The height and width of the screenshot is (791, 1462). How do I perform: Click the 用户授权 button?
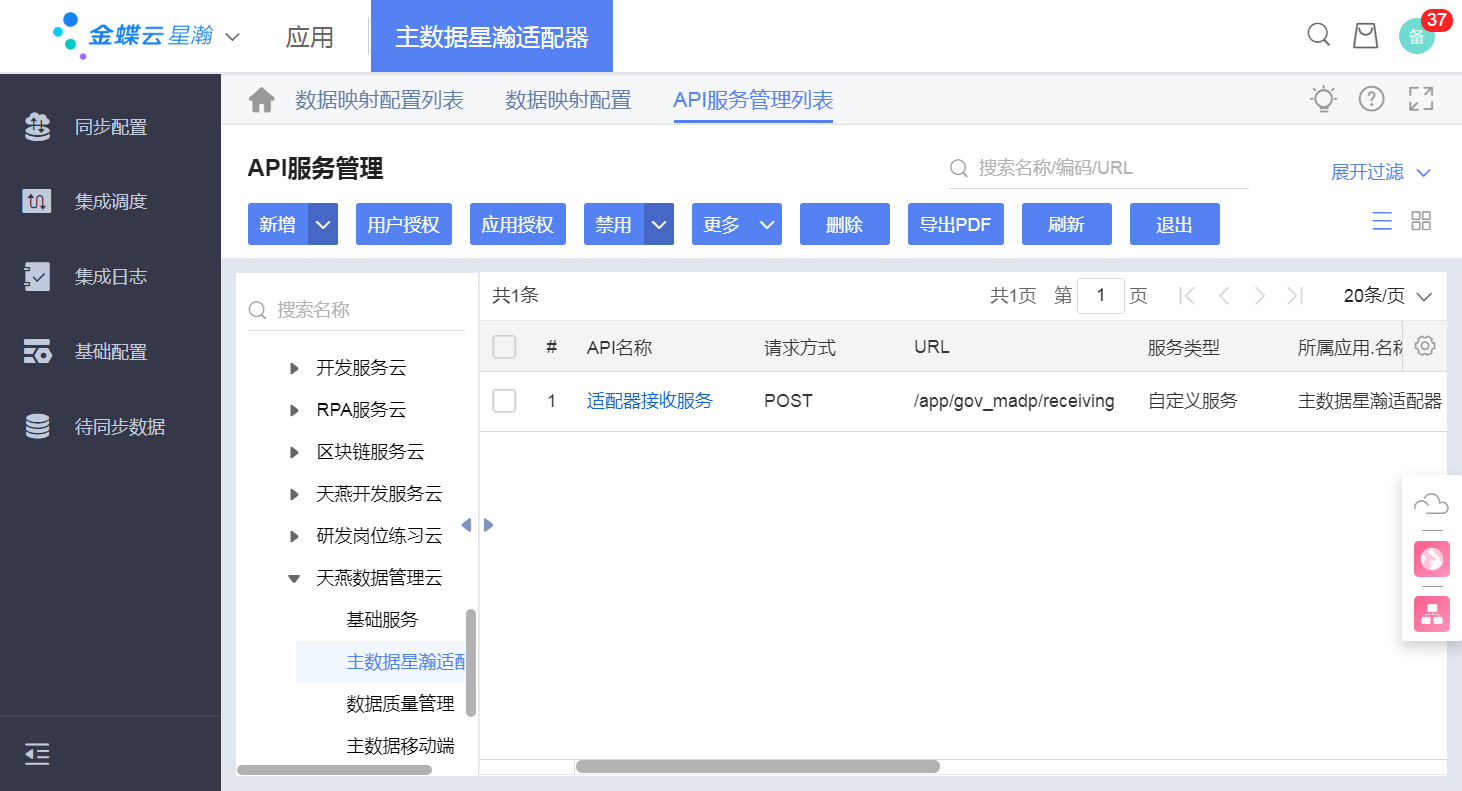pyautogui.click(x=403, y=224)
